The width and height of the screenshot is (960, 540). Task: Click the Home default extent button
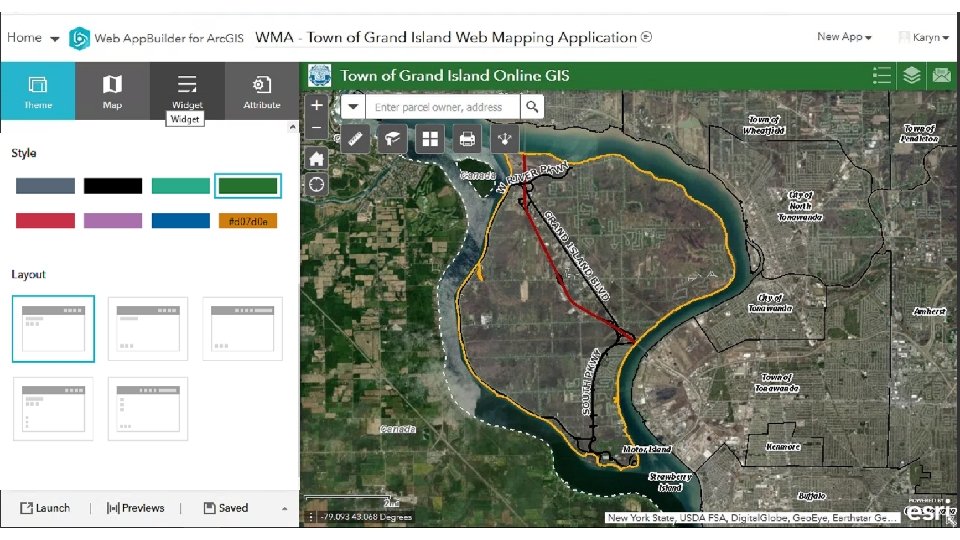(317, 159)
